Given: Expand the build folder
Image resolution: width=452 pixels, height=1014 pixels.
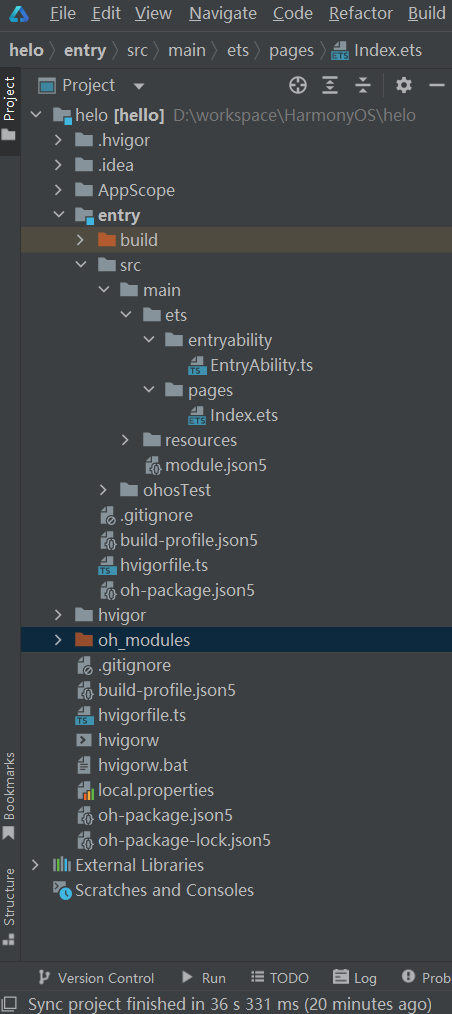Looking at the screenshot, I should (80, 240).
